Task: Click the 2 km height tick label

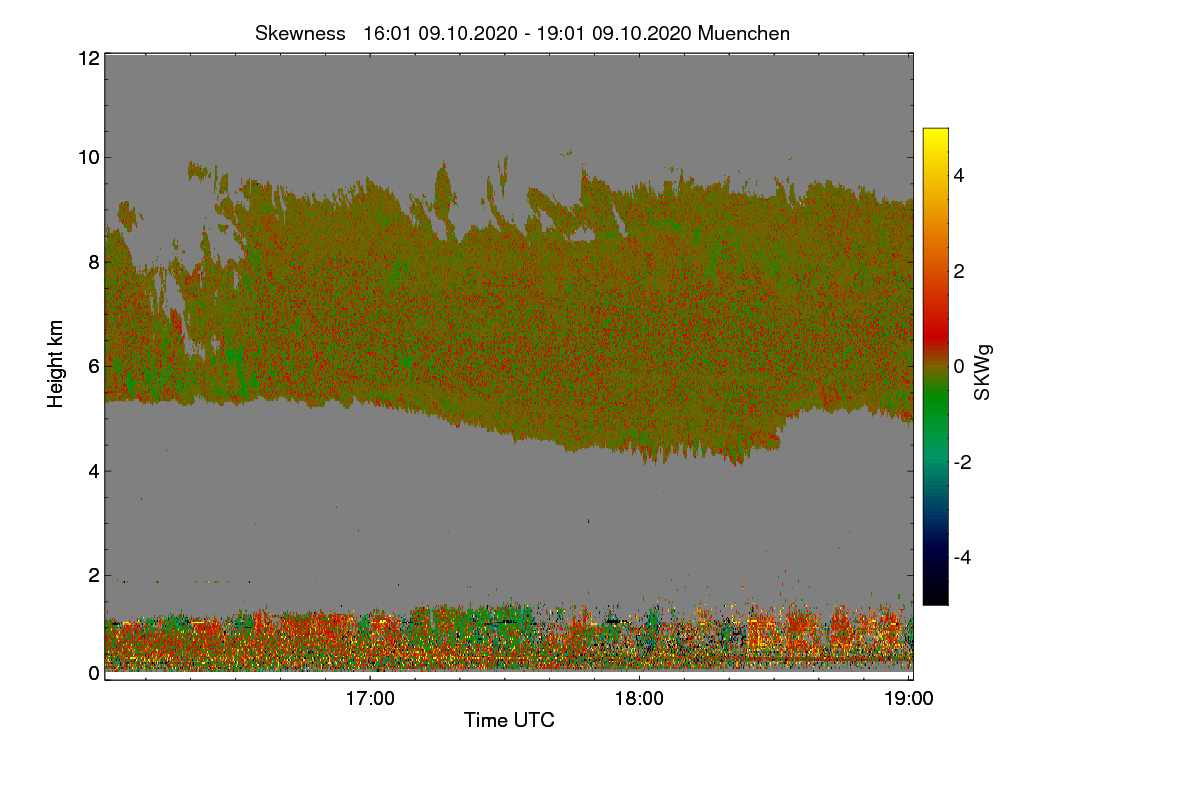Action: click(94, 576)
